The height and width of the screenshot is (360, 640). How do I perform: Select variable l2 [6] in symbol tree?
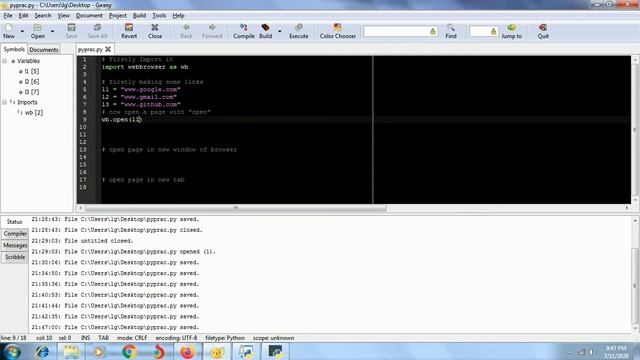click(x=32, y=82)
